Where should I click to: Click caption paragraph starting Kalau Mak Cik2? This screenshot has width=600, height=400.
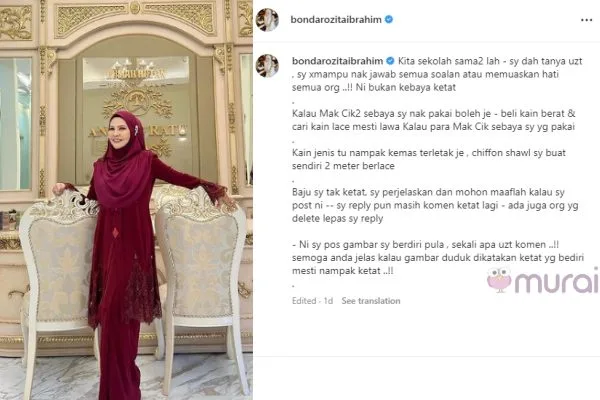[434, 120]
